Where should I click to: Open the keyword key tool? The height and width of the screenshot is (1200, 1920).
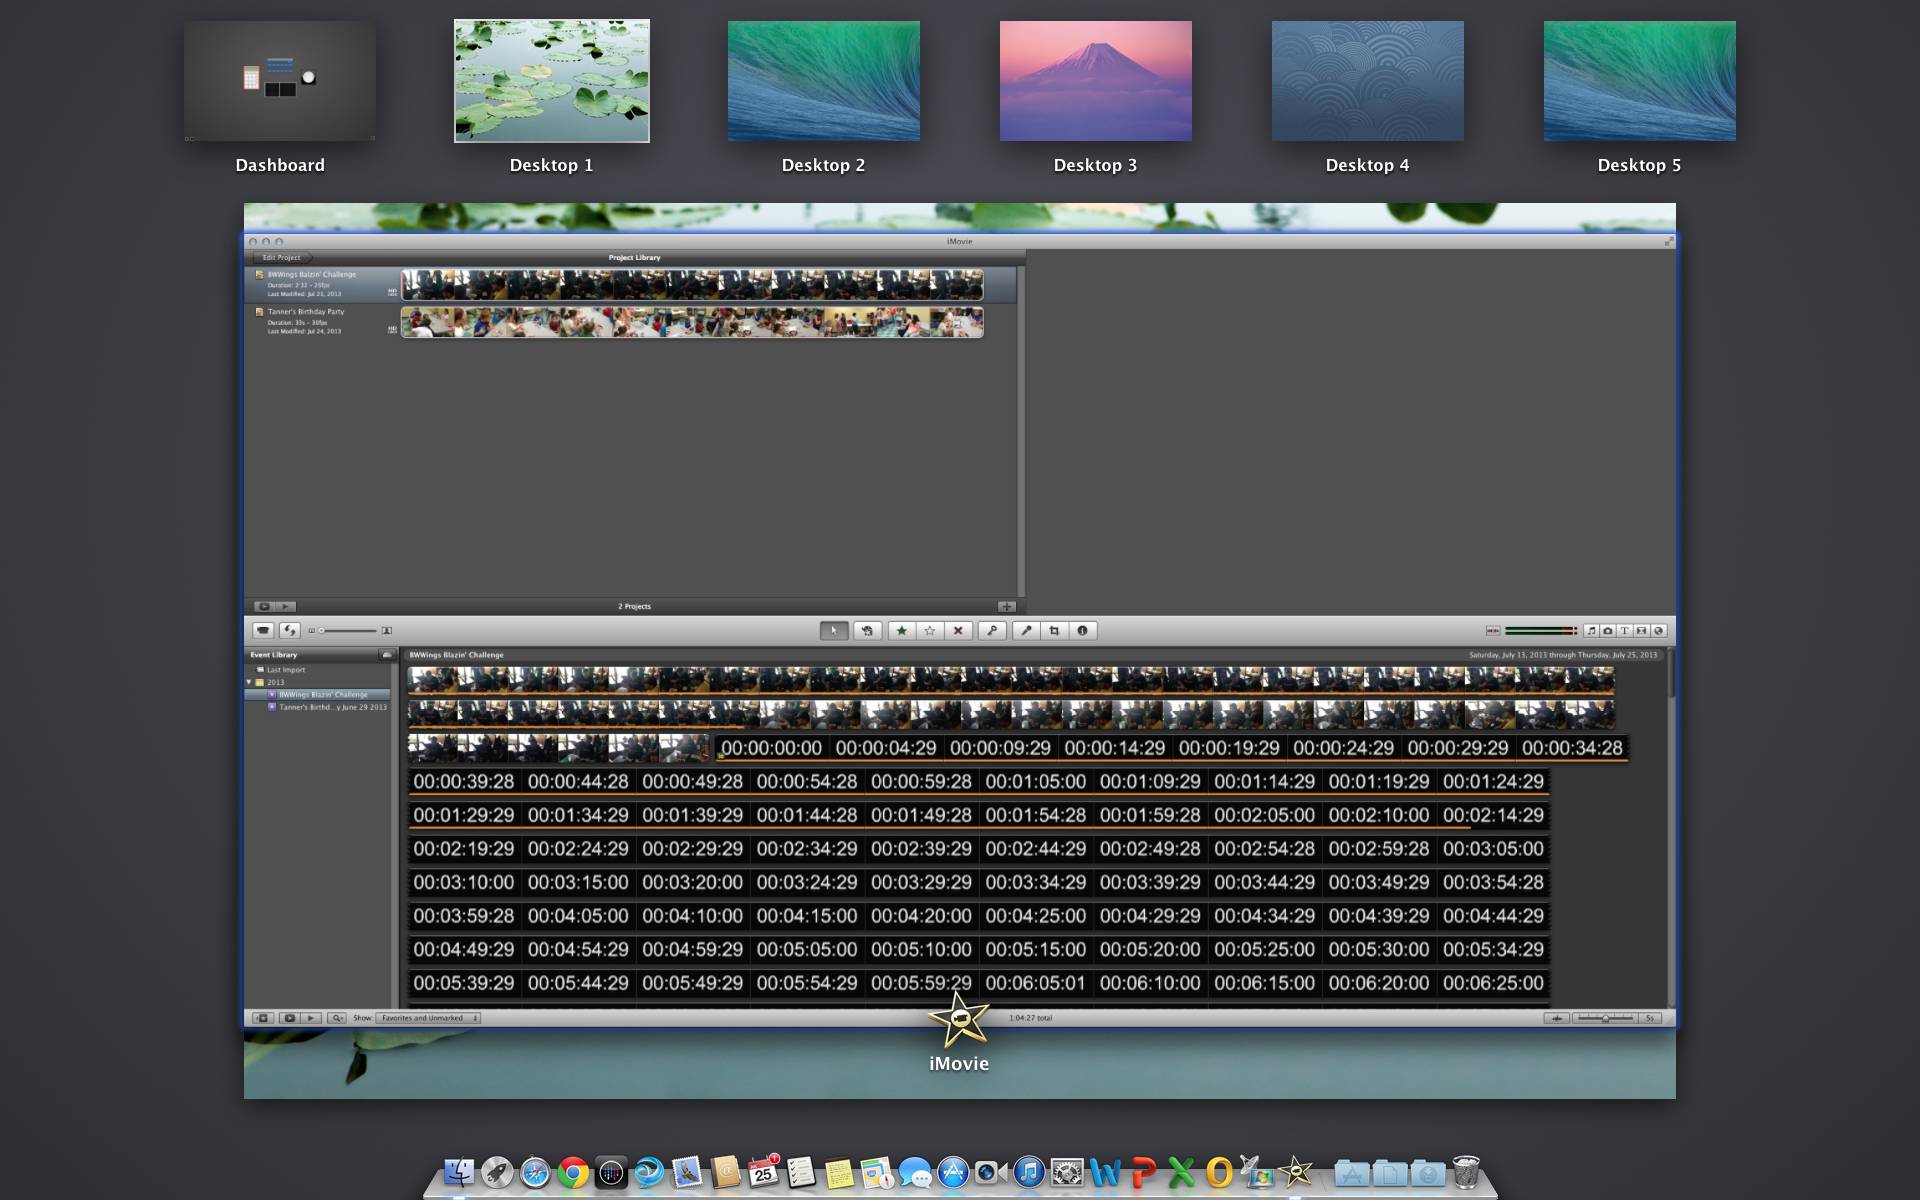[992, 631]
